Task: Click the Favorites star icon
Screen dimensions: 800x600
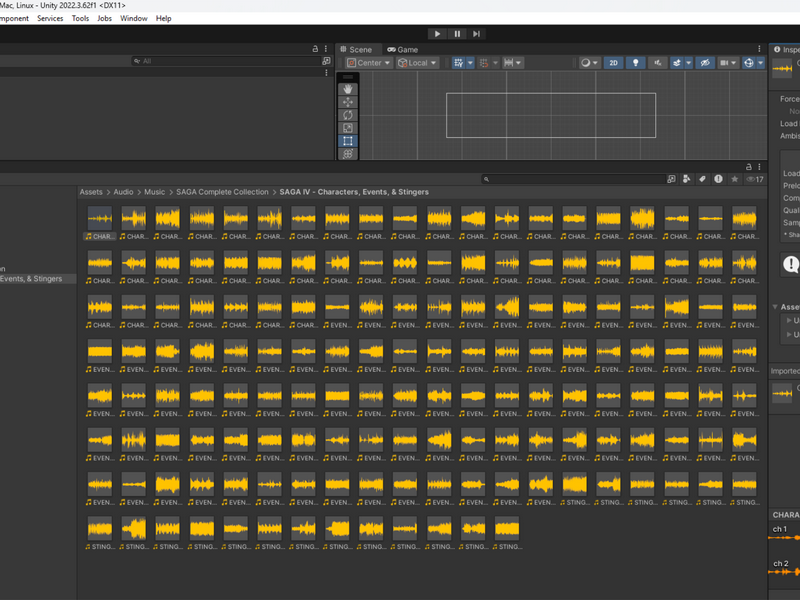Action: (734, 179)
